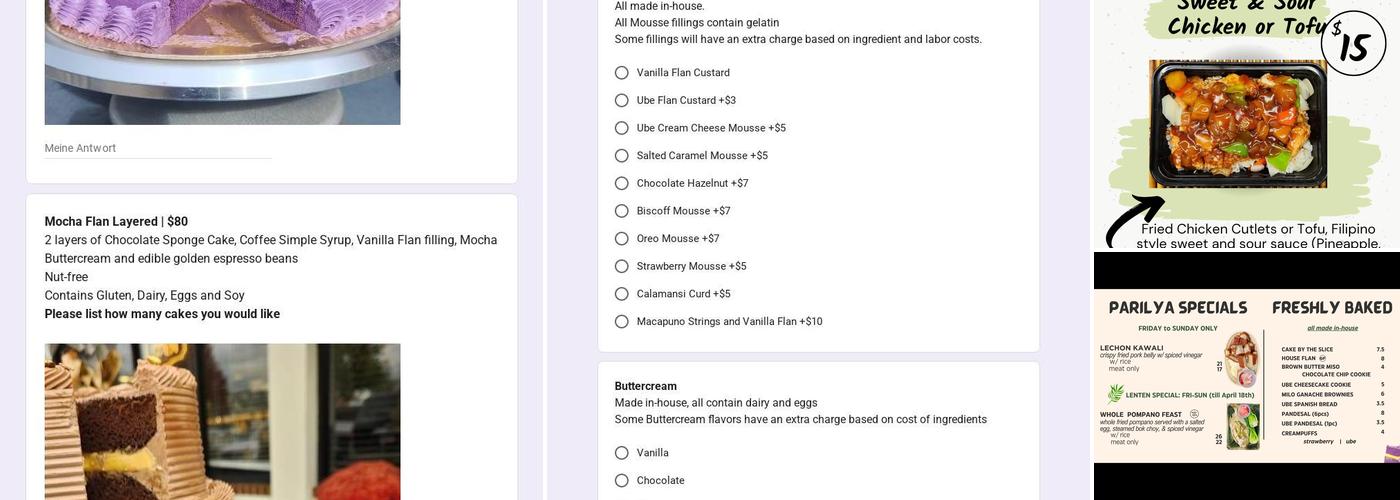The height and width of the screenshot is (500, 1400).
Task: Select Calamansi Curd +$5 option
Action: pos(622,294)
